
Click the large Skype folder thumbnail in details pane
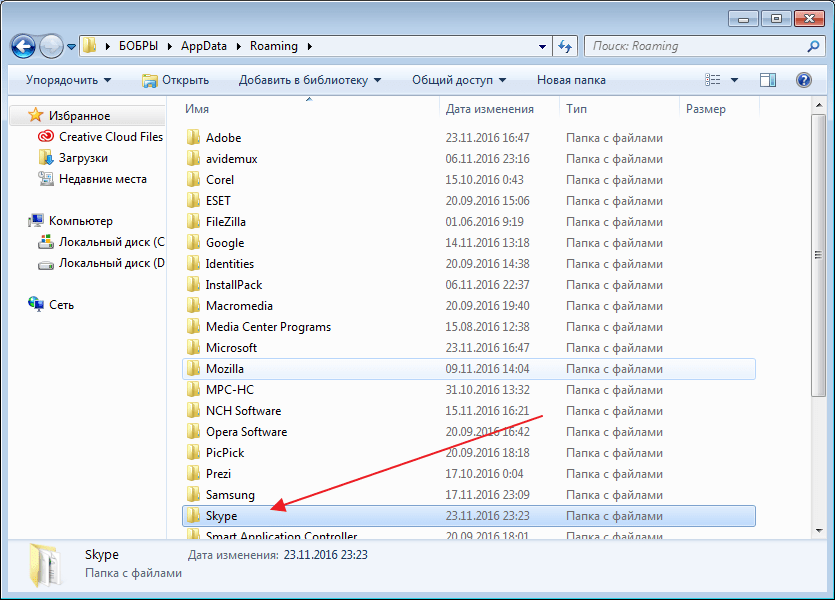coord(44,565)
